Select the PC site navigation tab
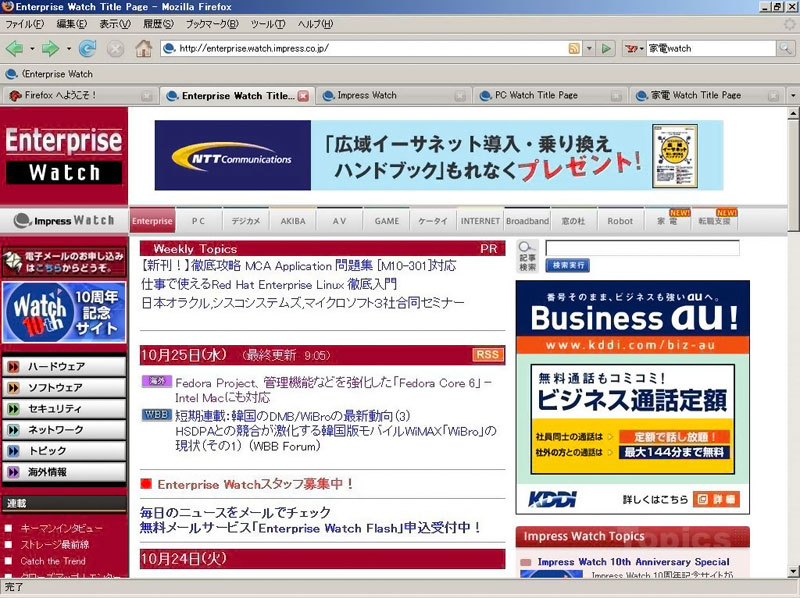 pos(198,221)
